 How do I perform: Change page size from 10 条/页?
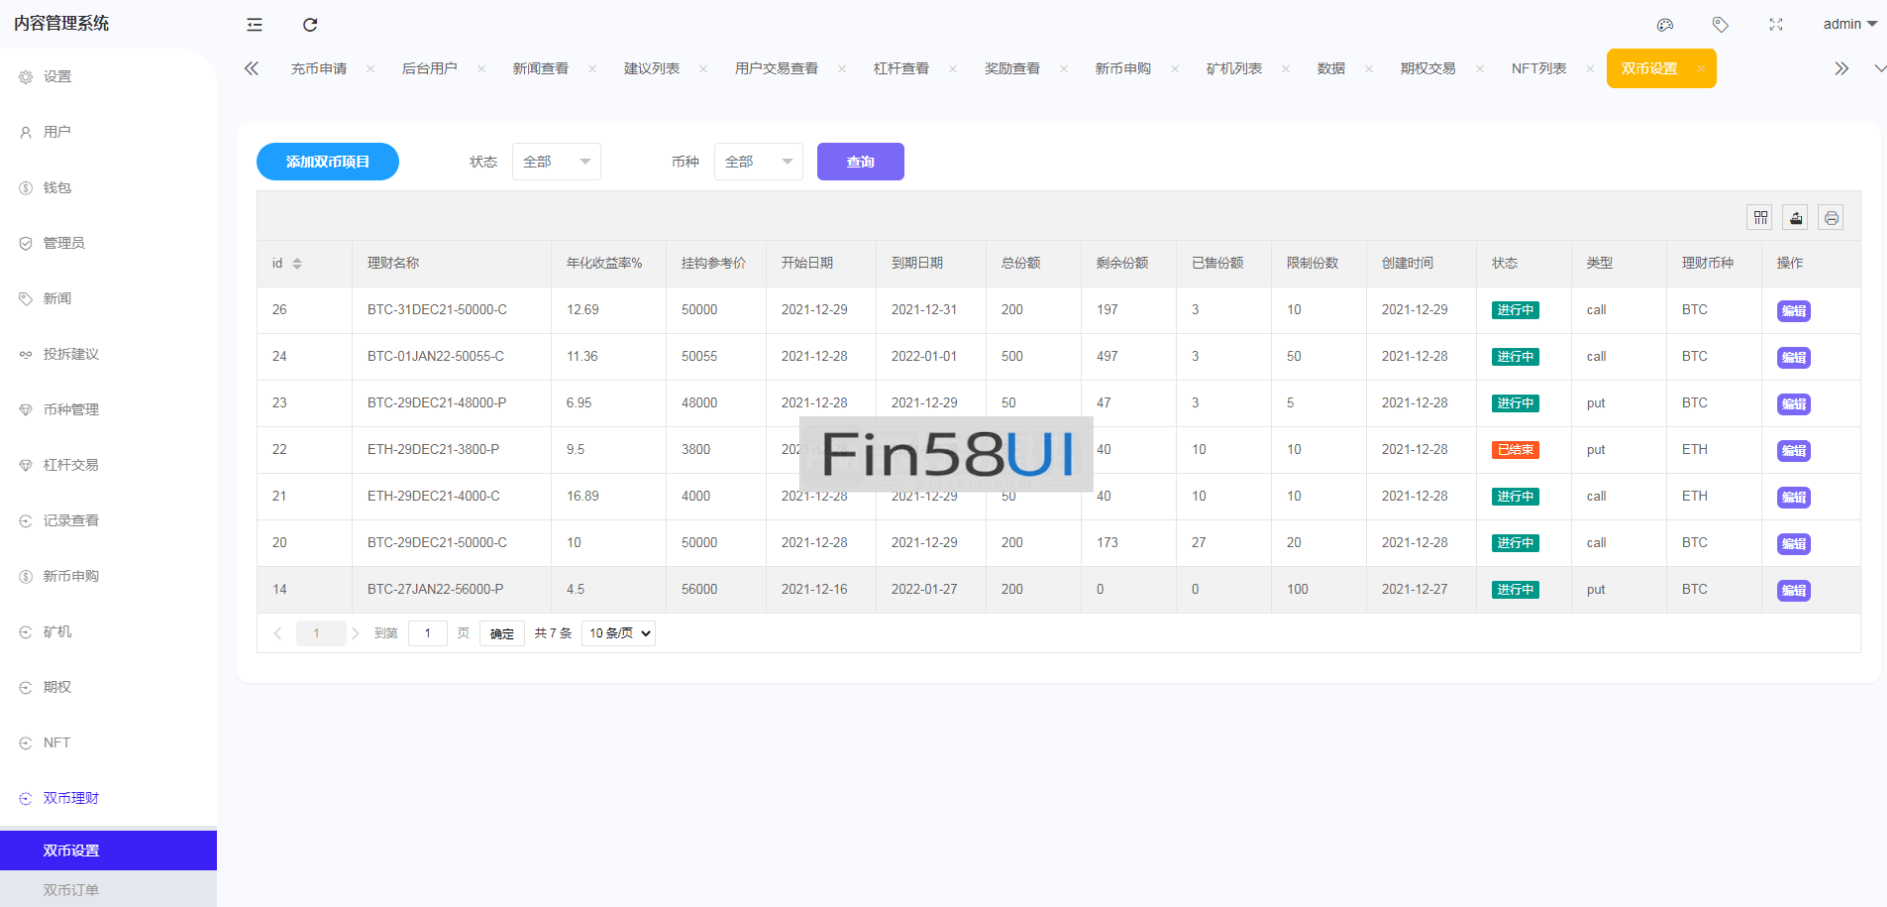pos(618,633)
